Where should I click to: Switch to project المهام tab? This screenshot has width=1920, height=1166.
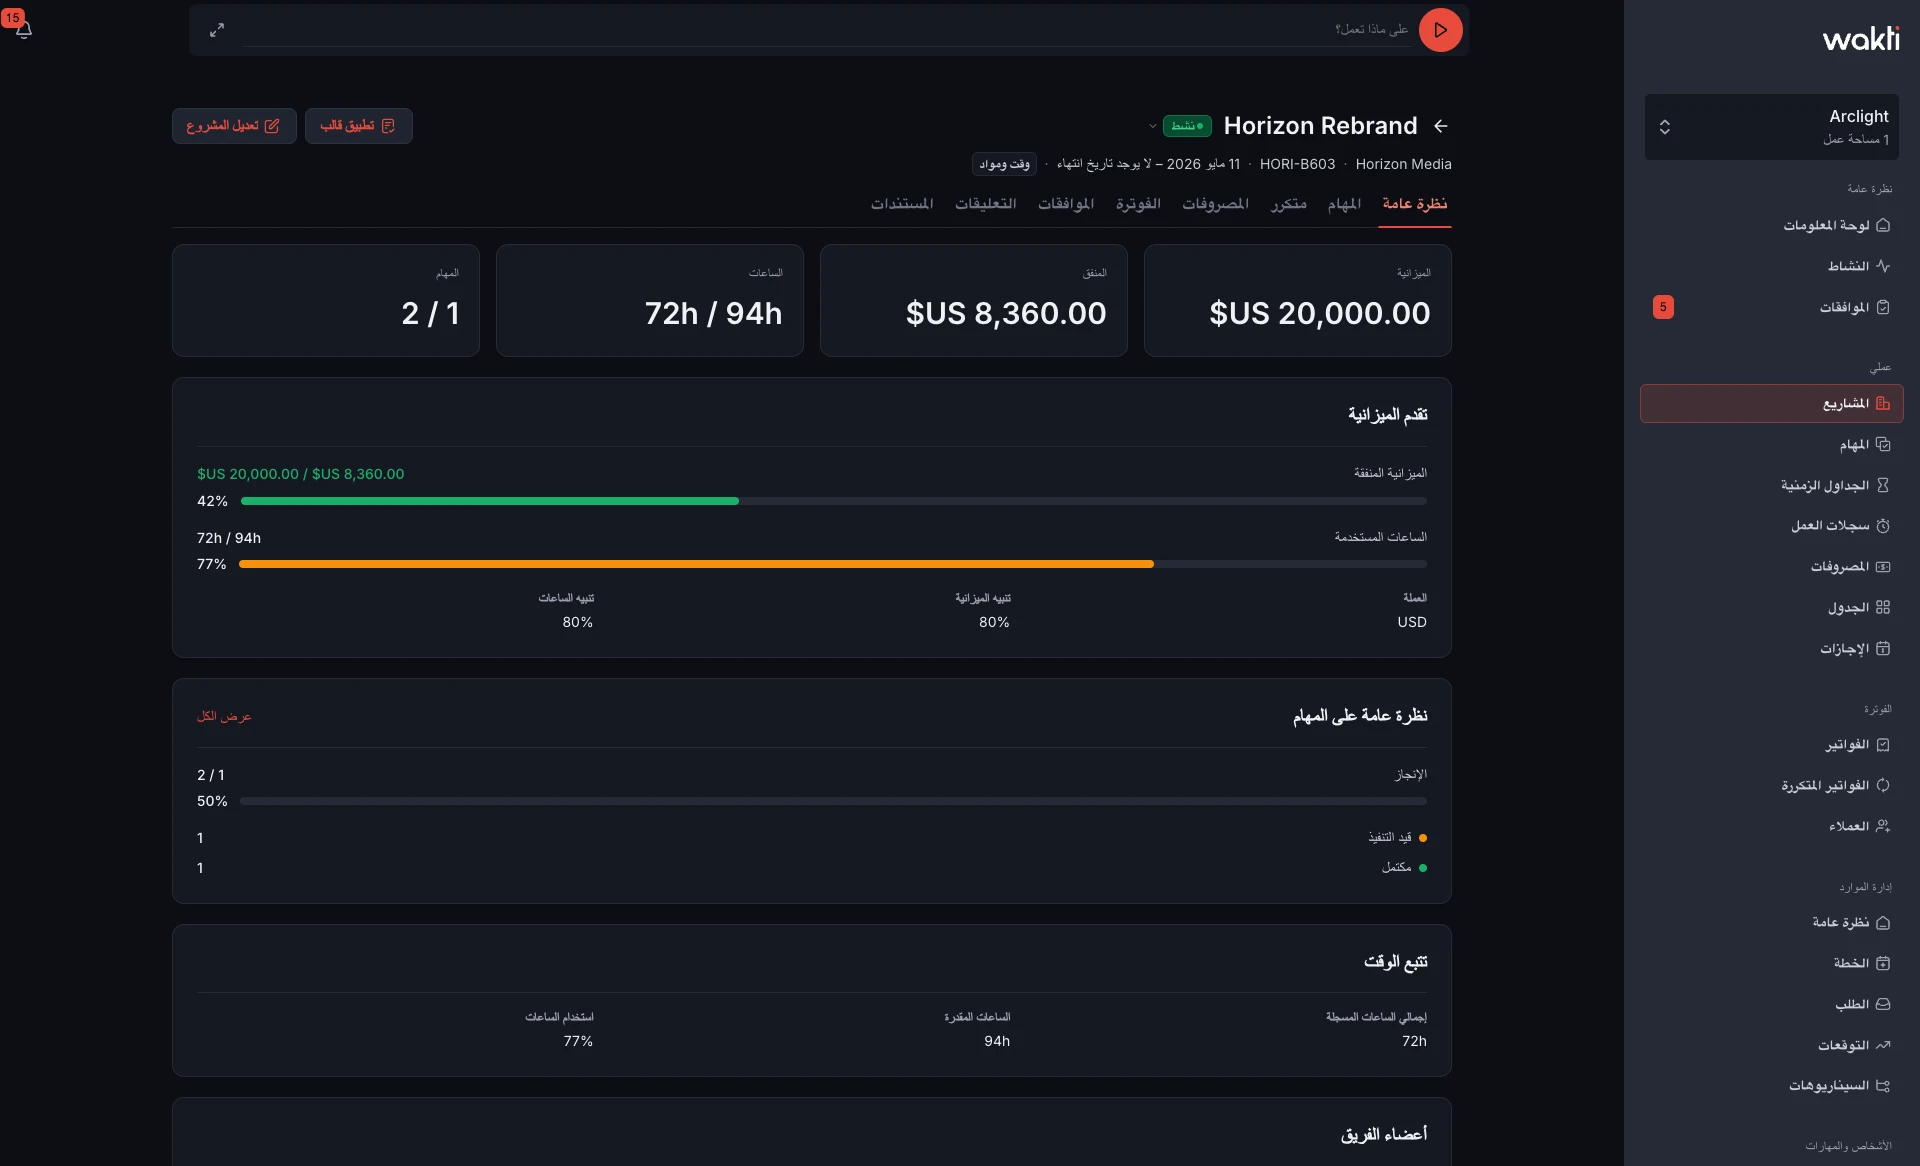(1344, 204)
